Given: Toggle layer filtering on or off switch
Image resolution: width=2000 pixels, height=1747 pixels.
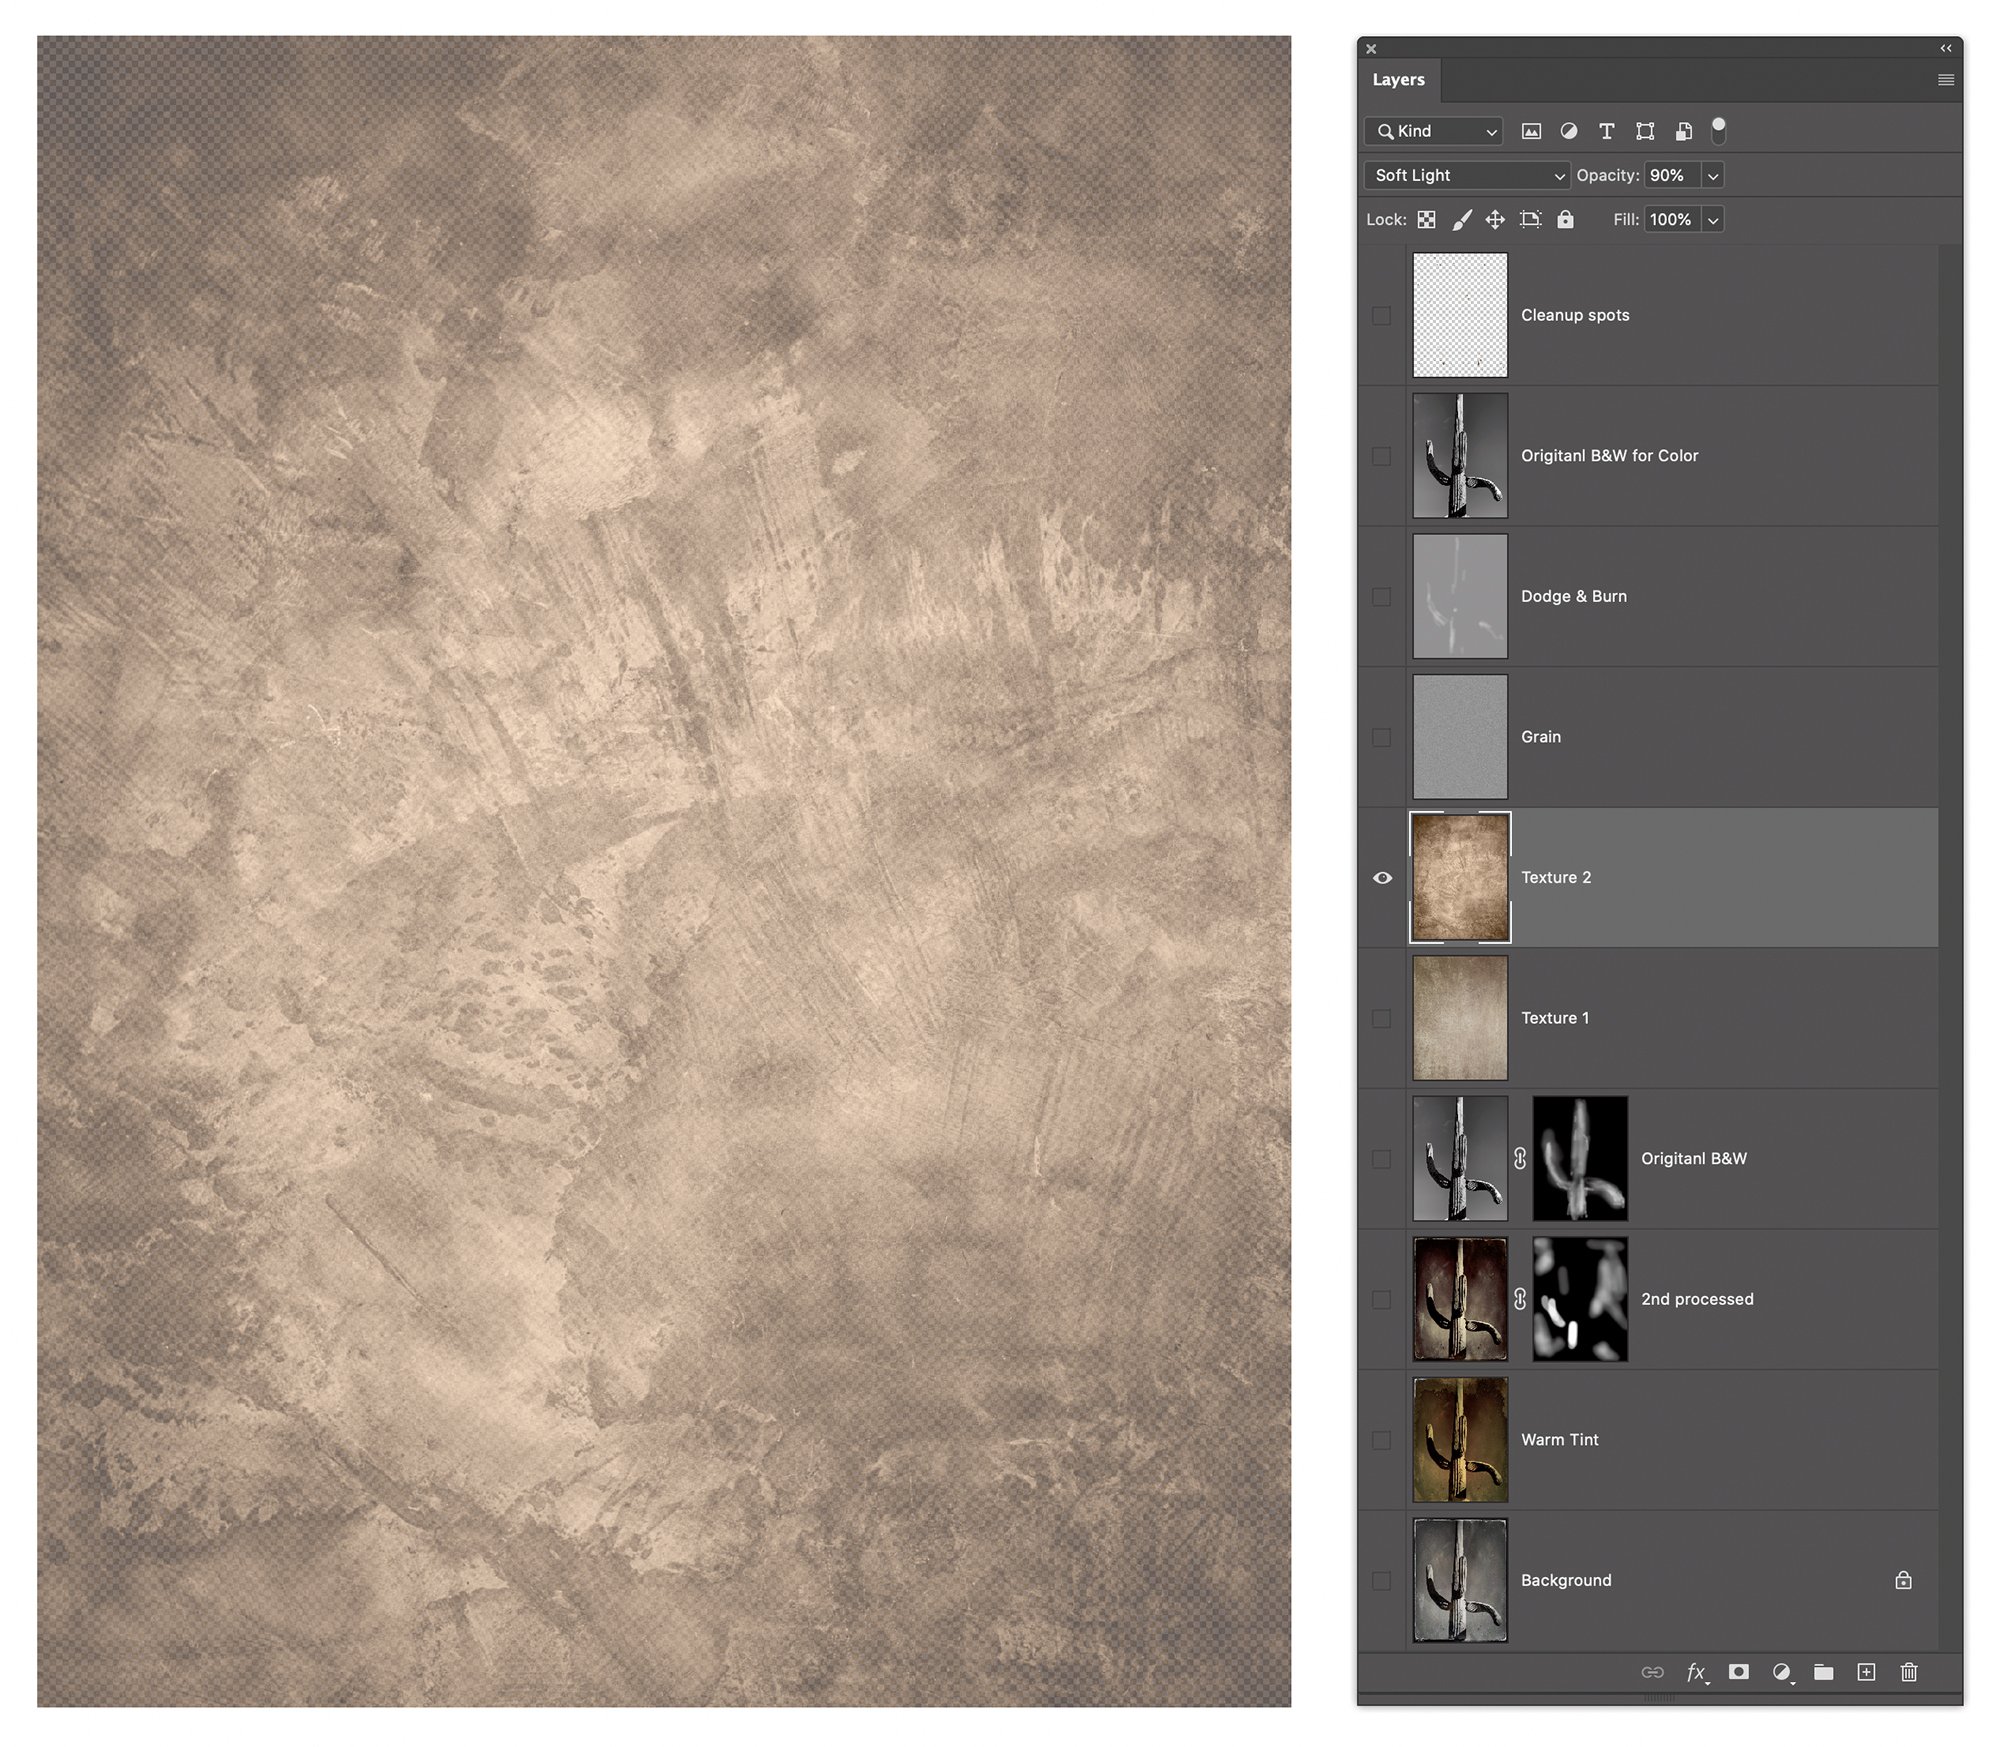Looking at the screenshot, I should point(1718,130).
